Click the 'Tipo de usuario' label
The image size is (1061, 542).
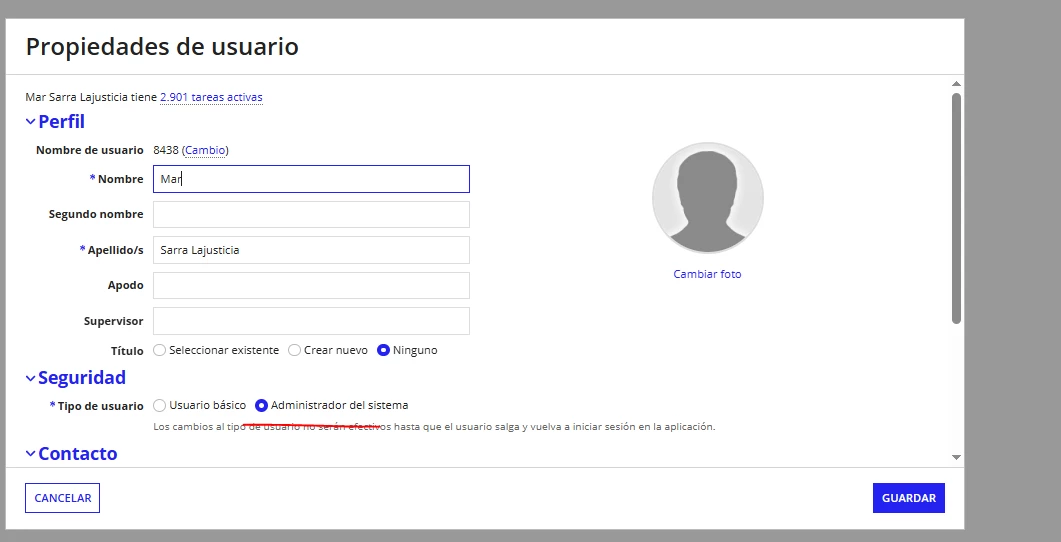click(100, 406)
